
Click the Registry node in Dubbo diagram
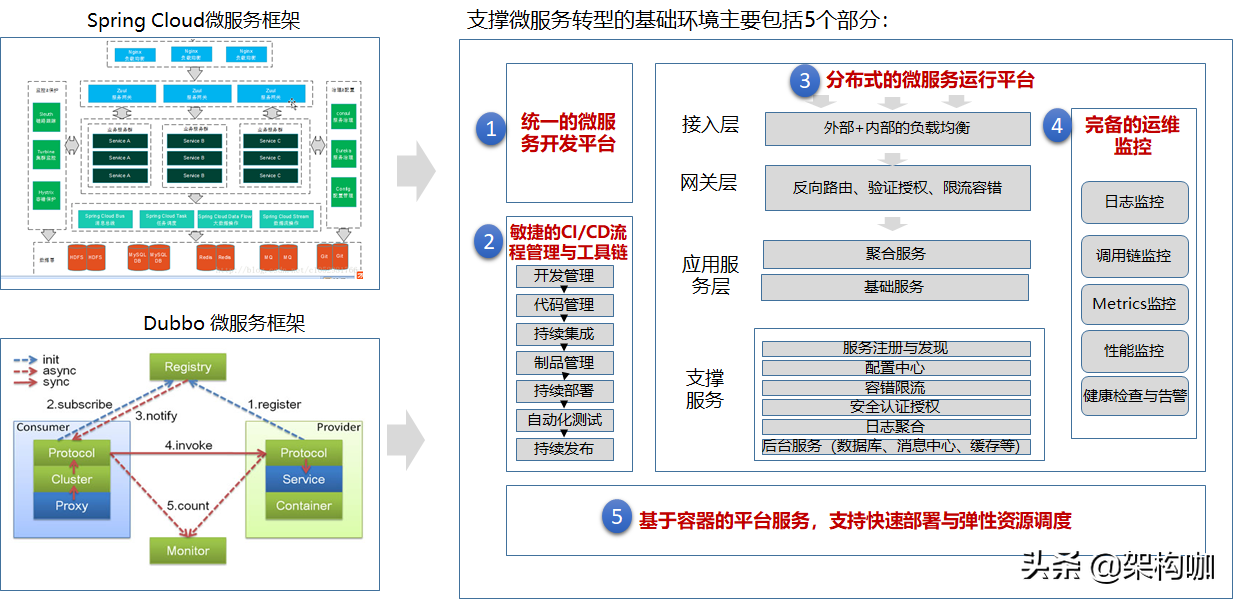click(188, 367)
